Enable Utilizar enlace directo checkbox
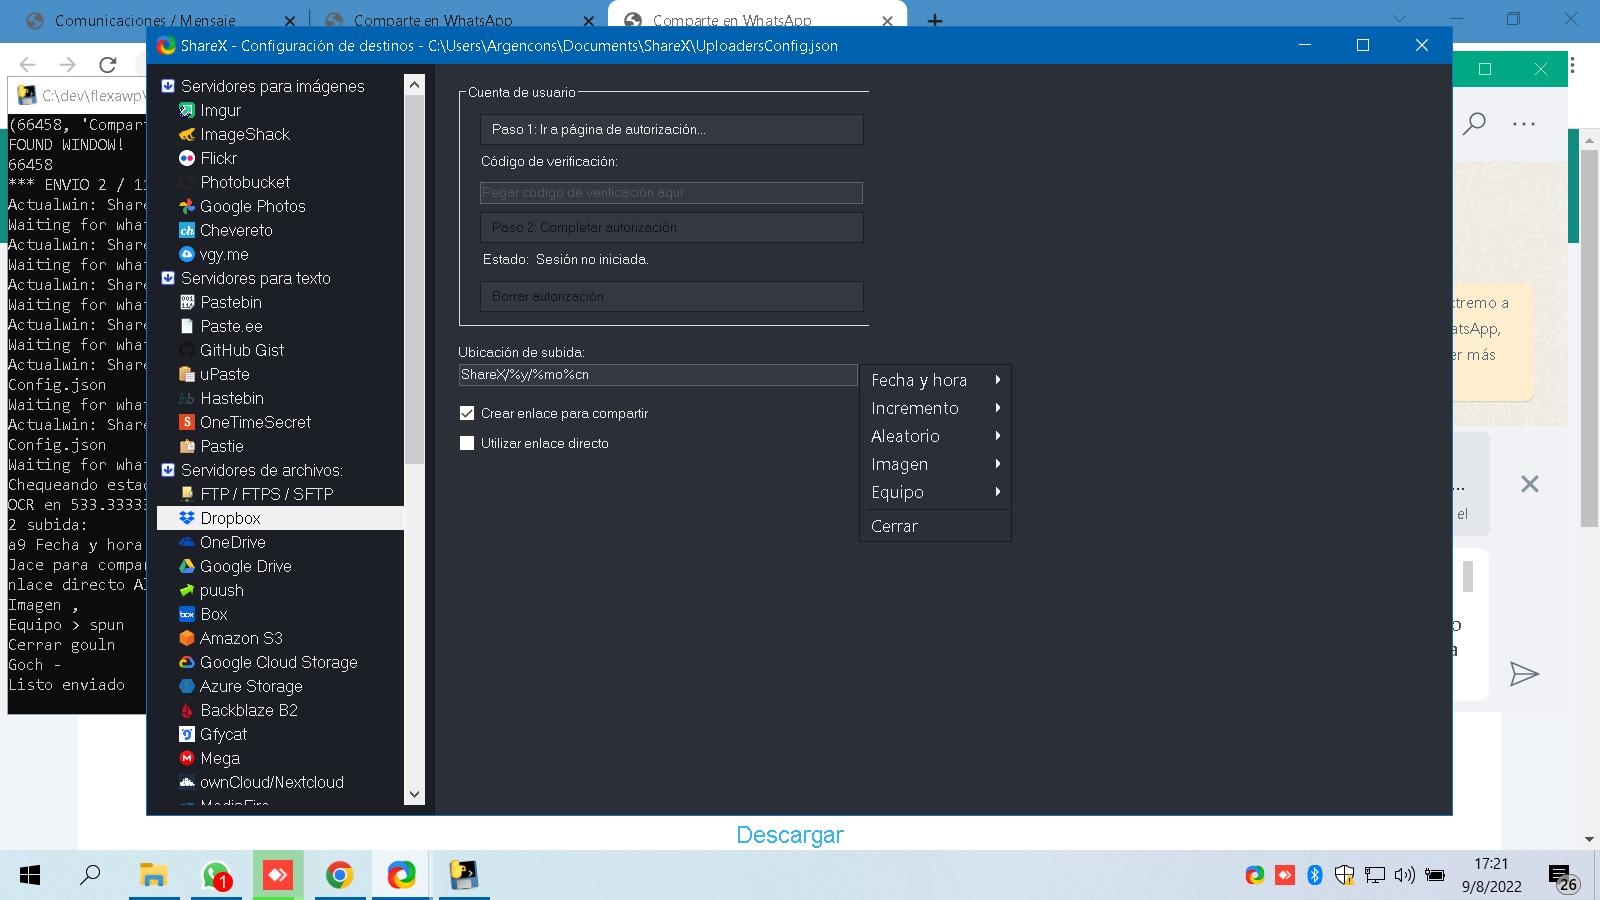Image resolution: width=1600 pixels, height=900 pixels. pos(467,443)
